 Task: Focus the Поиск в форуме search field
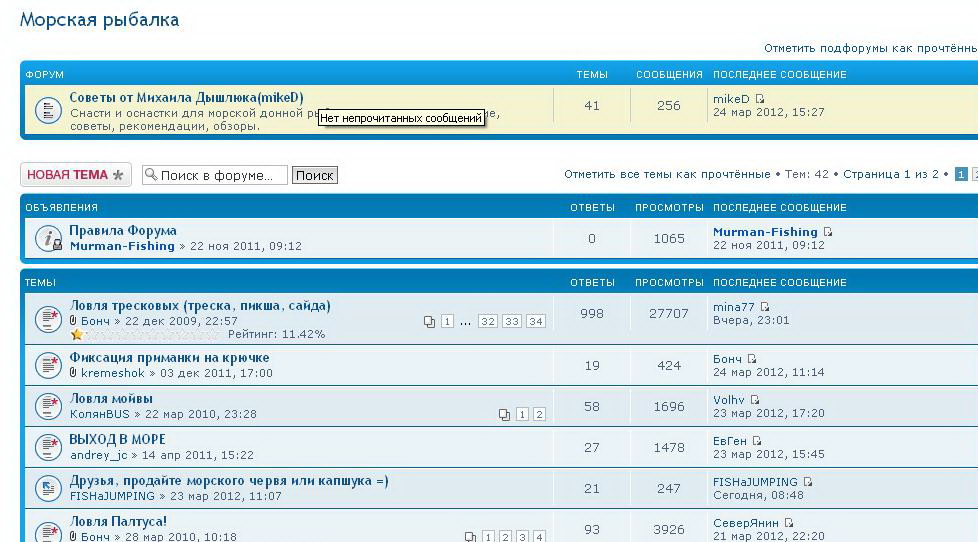coord(222,175)
